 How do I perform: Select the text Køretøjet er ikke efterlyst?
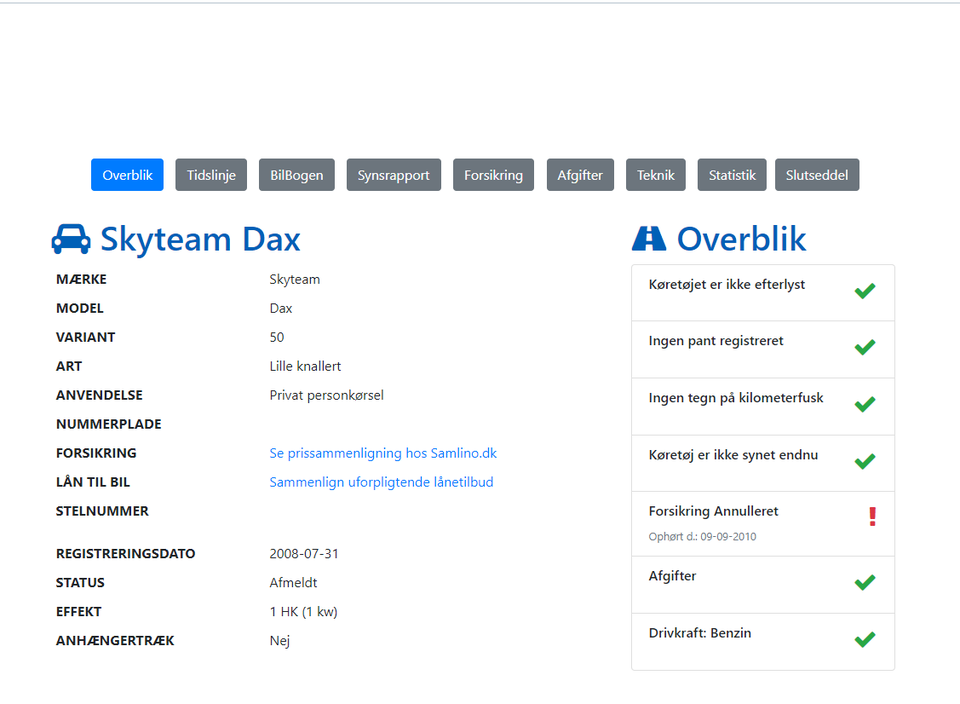click(x=727, y=285)
